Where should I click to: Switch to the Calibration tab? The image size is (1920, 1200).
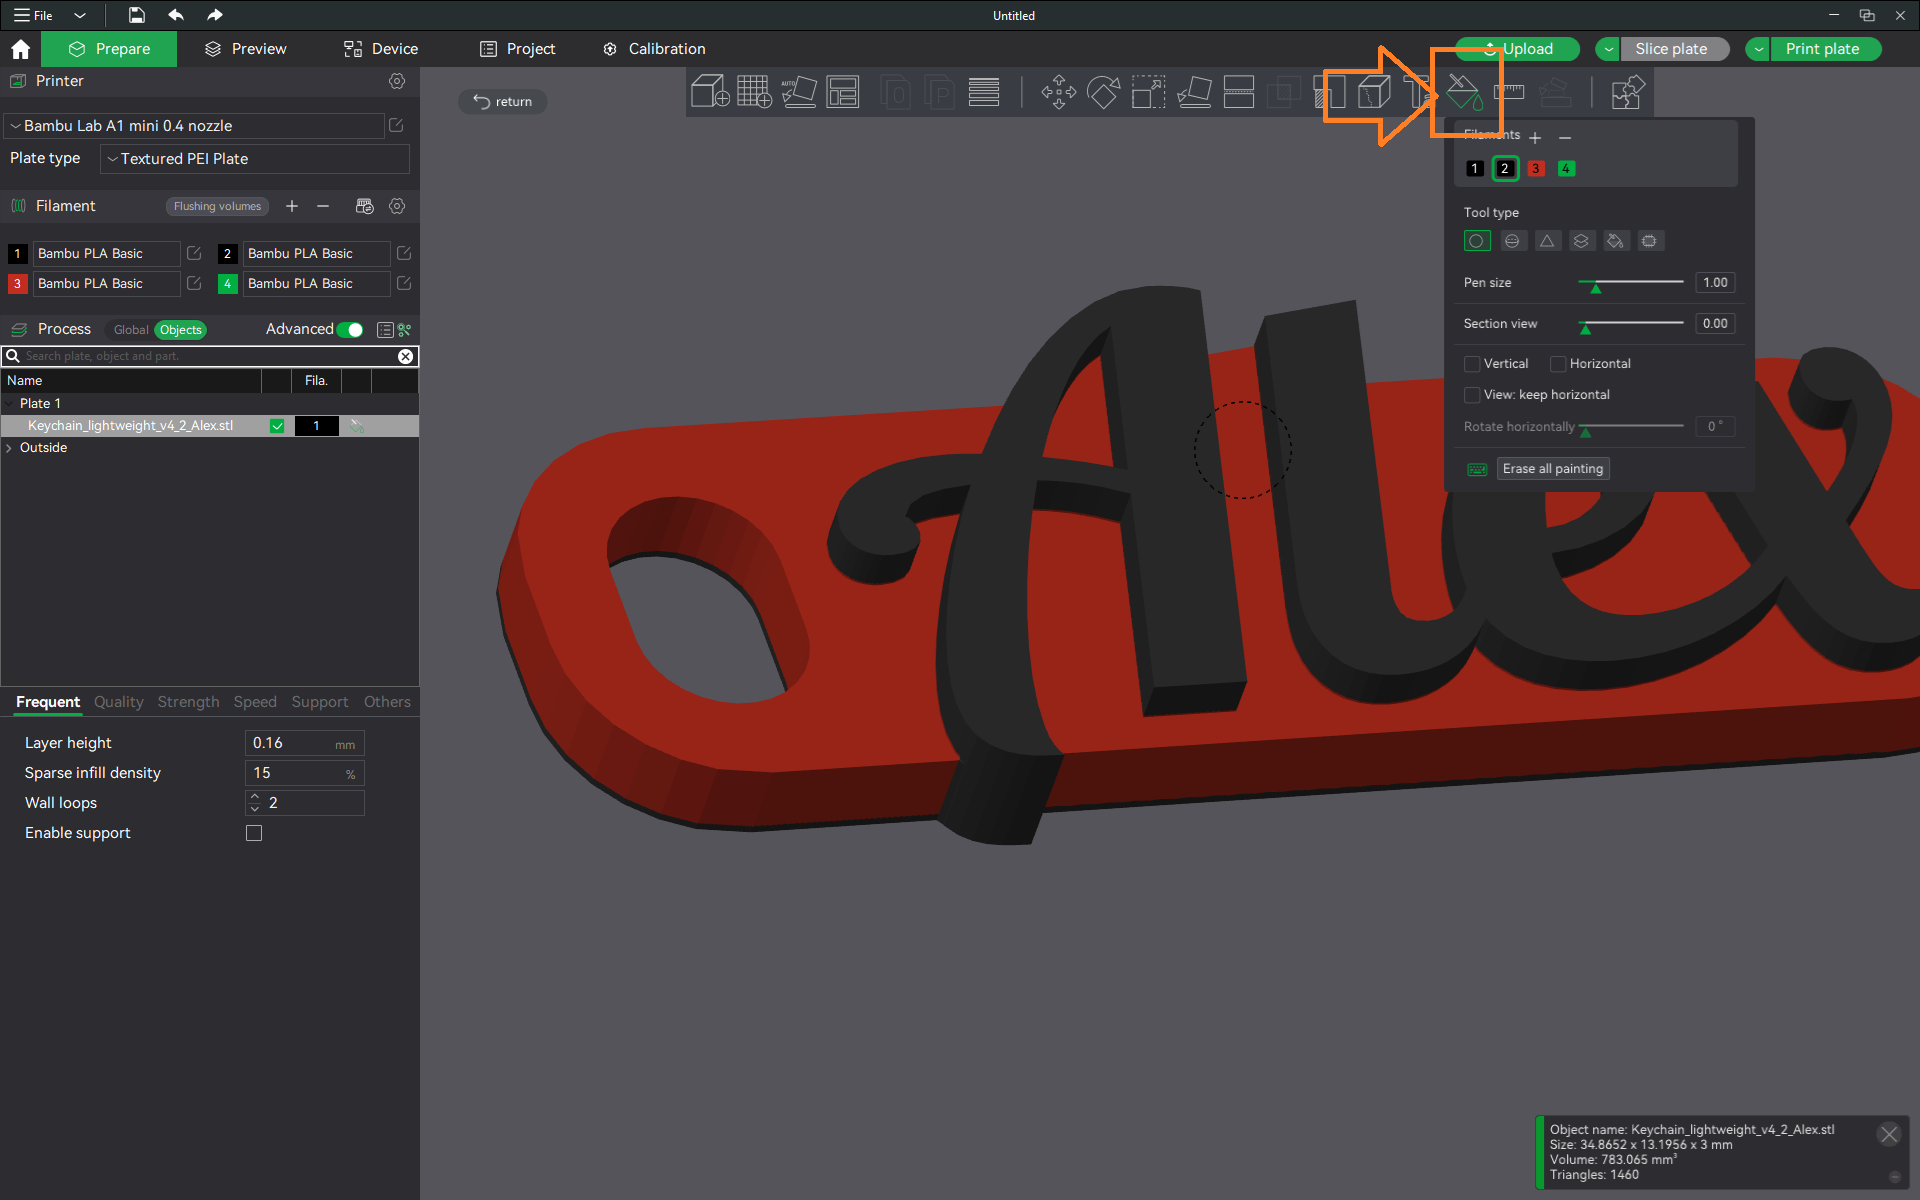[x=655, y=49]
